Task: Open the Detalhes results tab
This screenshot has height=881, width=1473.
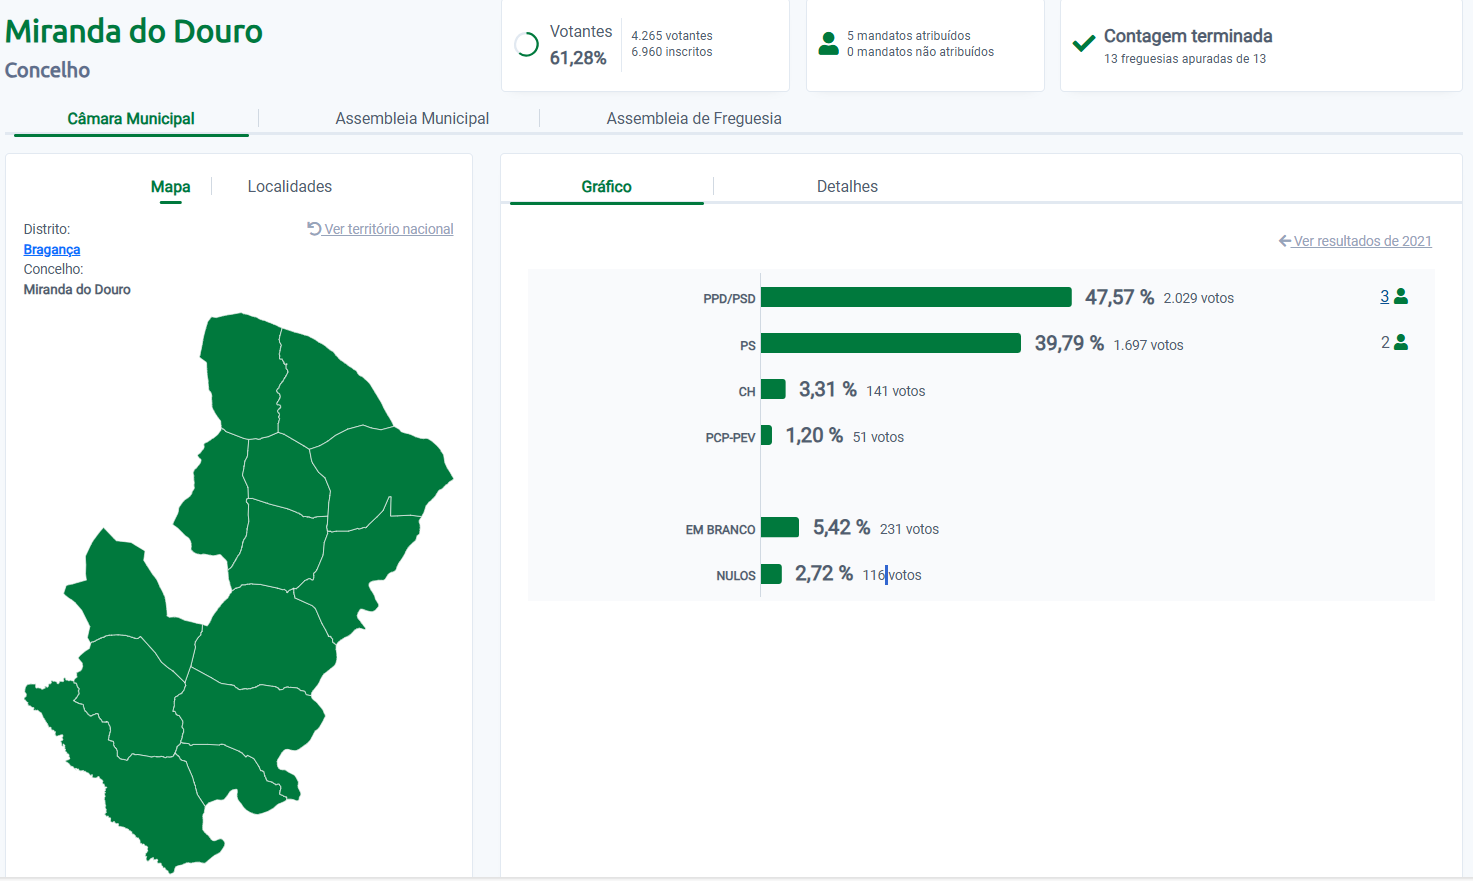Action: click(x=847, y=186)
